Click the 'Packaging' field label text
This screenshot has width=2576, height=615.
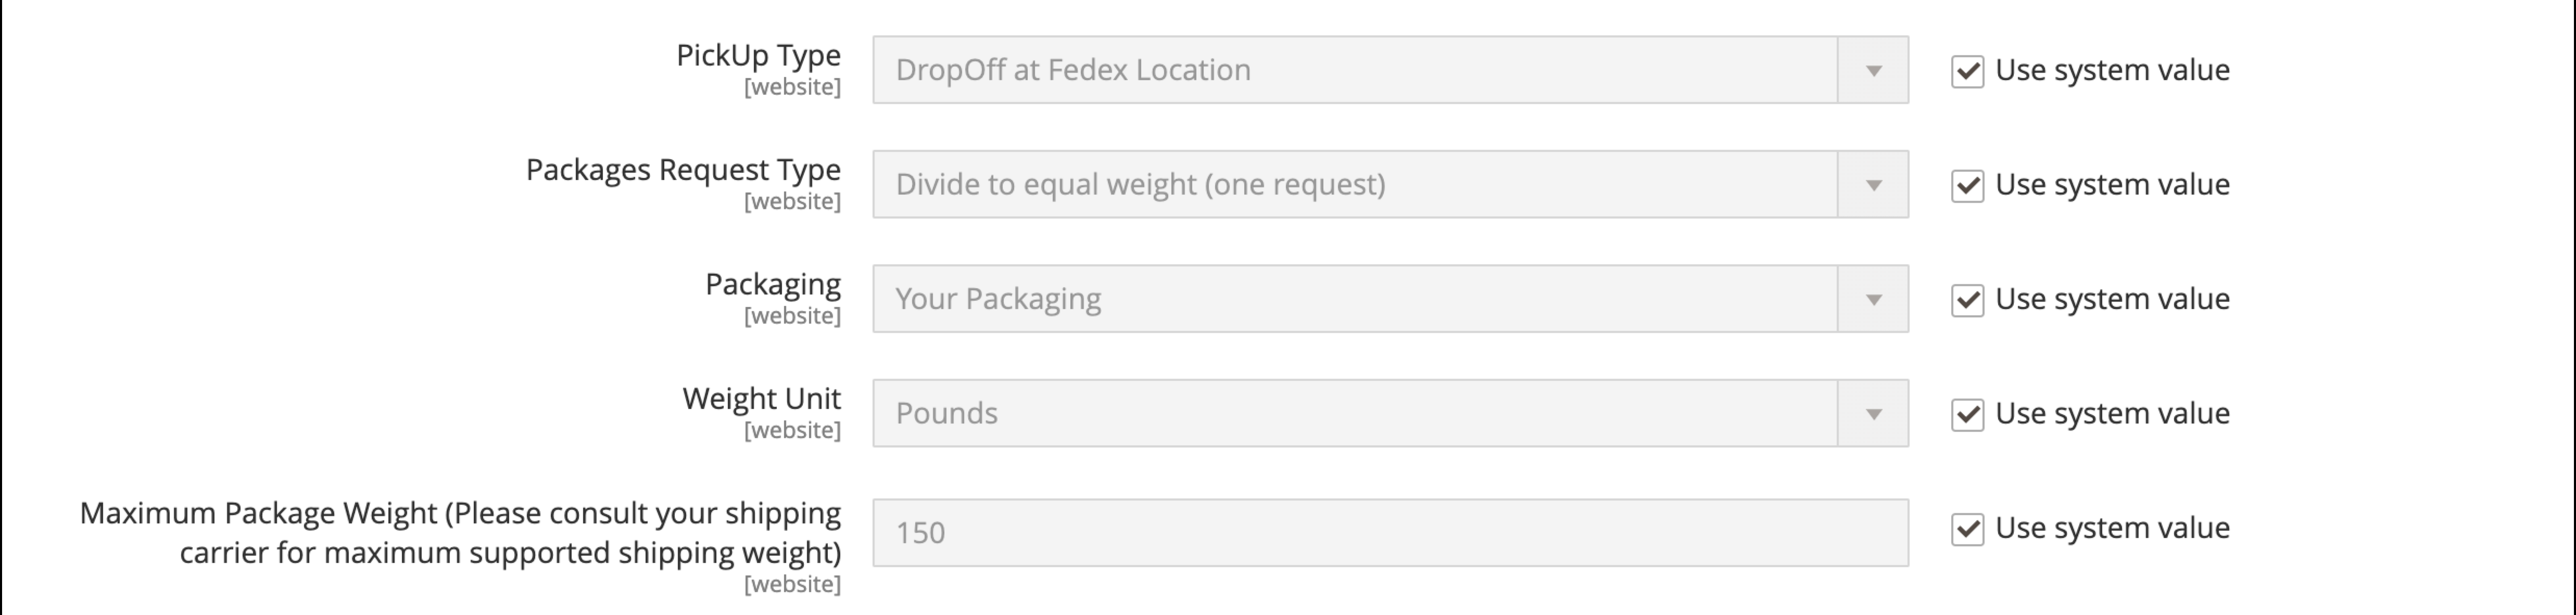coord(773,285)
